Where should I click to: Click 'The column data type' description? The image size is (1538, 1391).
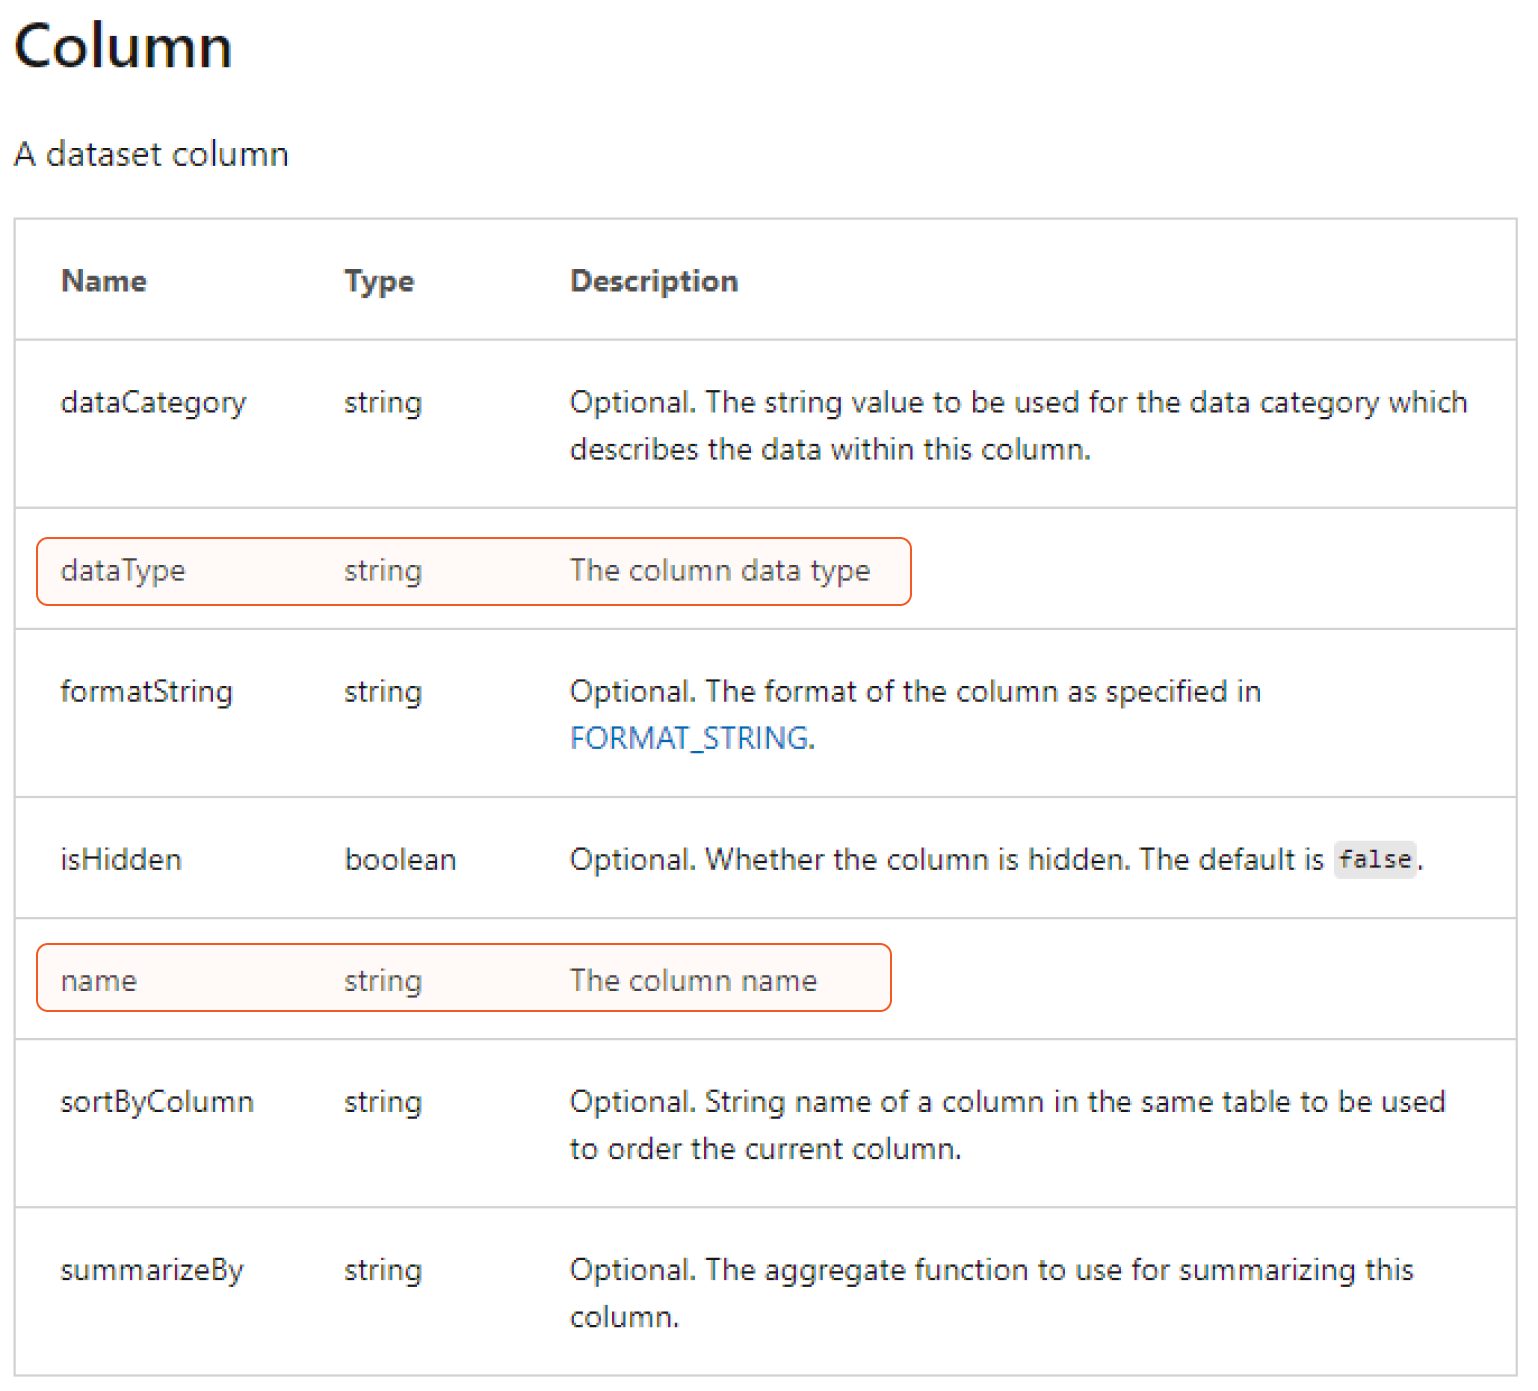point(719,570)
